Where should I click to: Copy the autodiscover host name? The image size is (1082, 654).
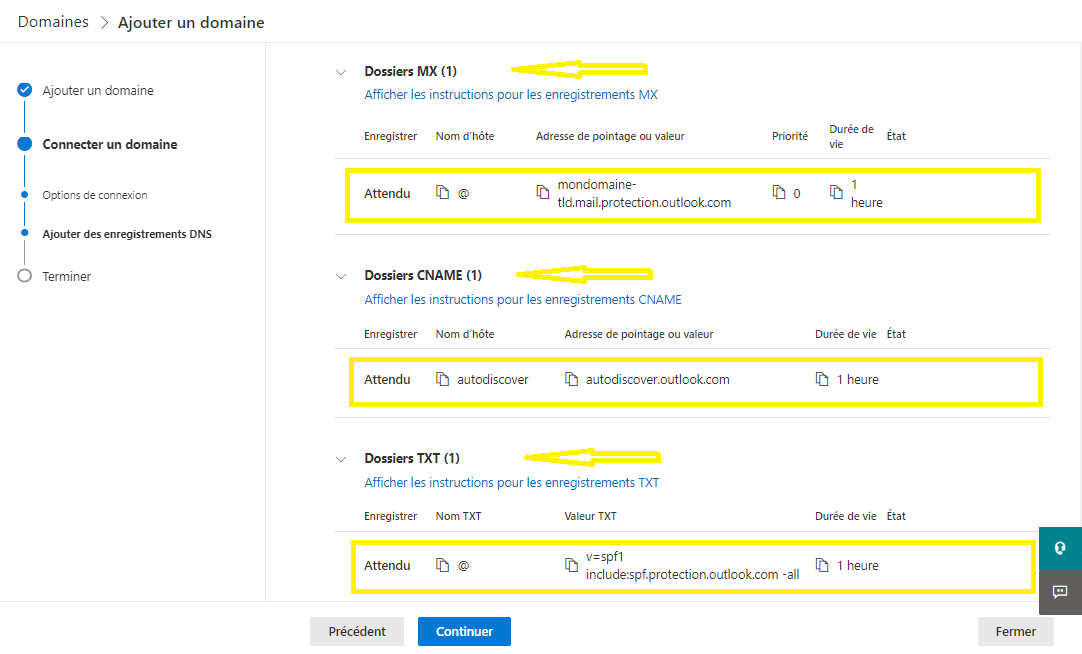click(442, 379)
